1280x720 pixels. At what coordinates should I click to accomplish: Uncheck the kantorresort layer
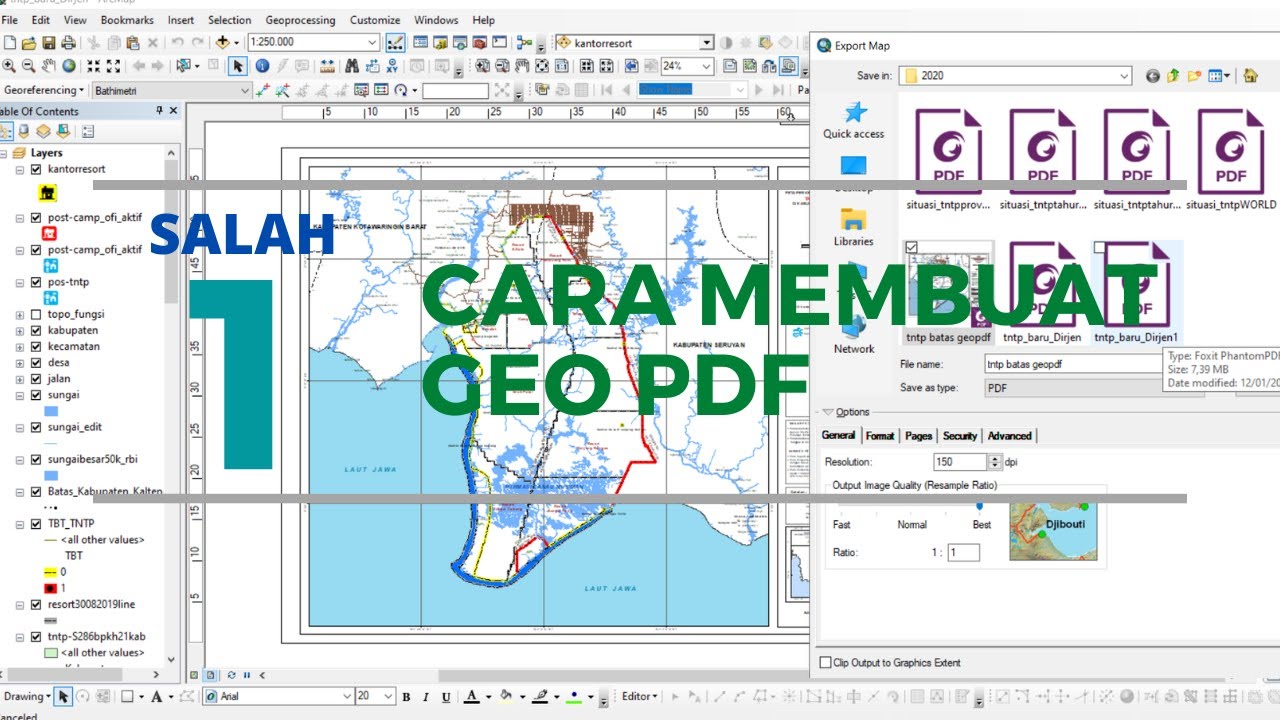point(36,170)
